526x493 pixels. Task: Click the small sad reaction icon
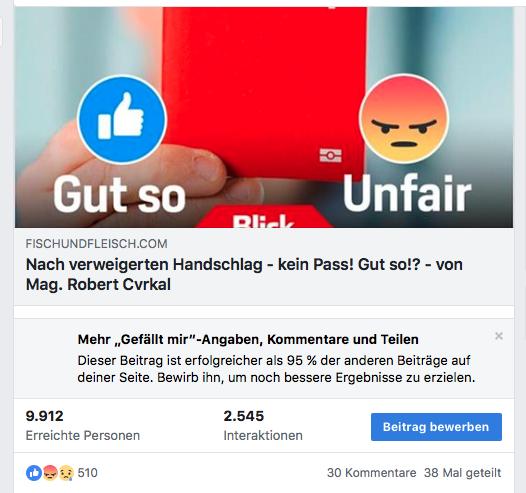pos(66,473)
